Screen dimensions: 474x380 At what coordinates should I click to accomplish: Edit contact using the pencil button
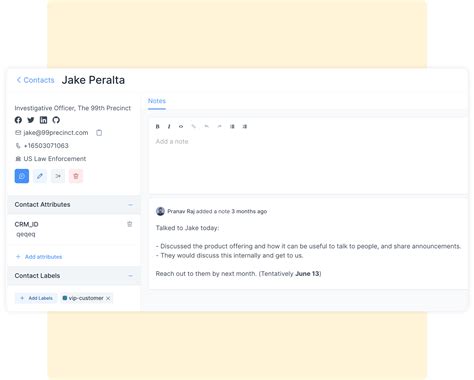coord(40,176)
